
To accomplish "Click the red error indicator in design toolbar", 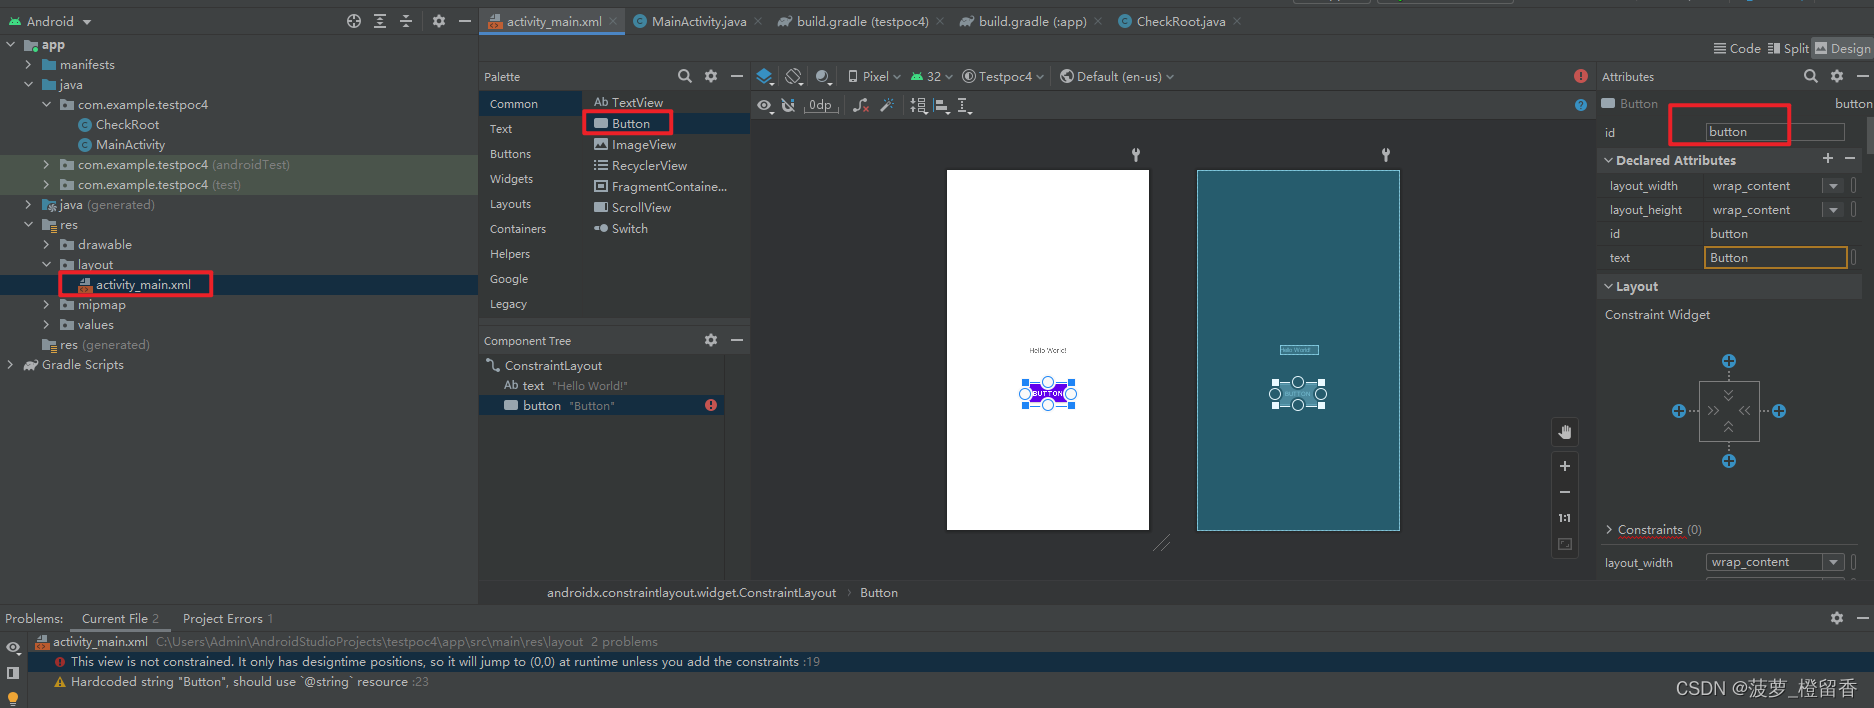I will (x=1580, y=76).
